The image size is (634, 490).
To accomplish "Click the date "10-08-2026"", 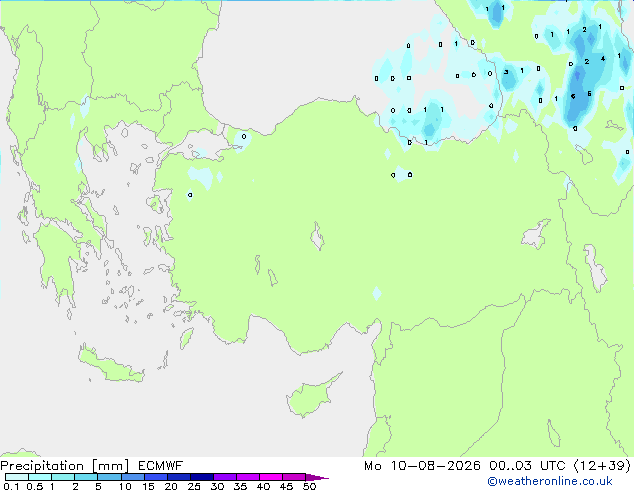I will tap(435, 466).
